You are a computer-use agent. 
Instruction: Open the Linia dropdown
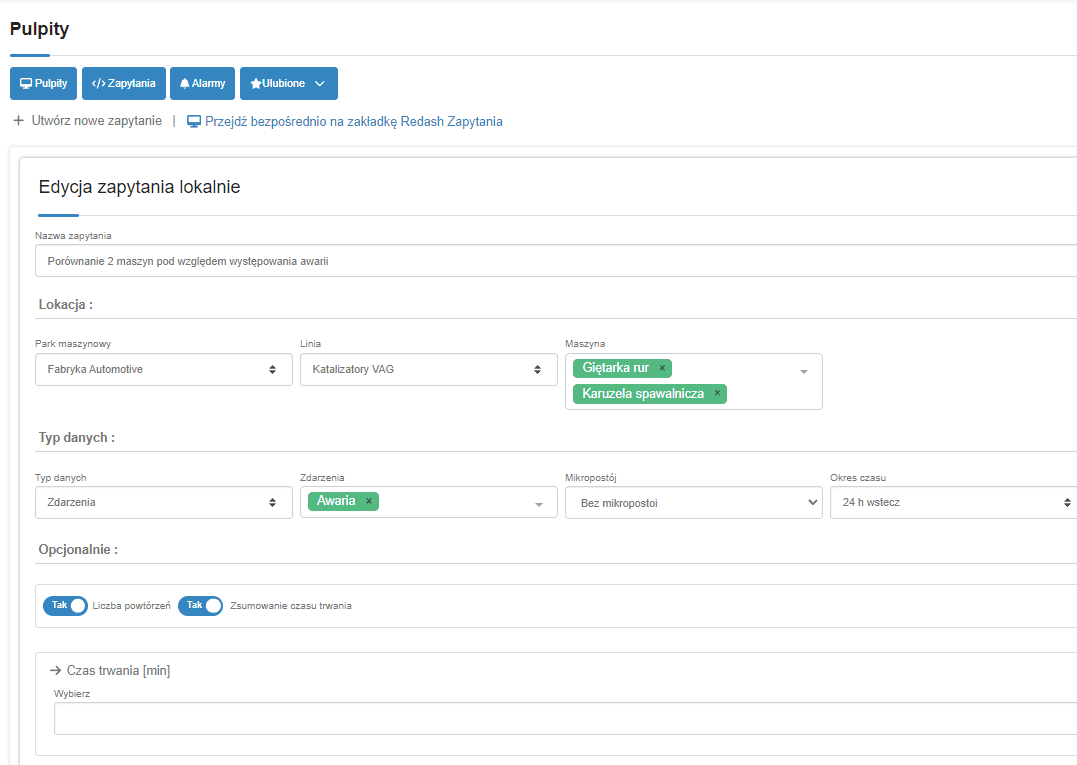429,369
